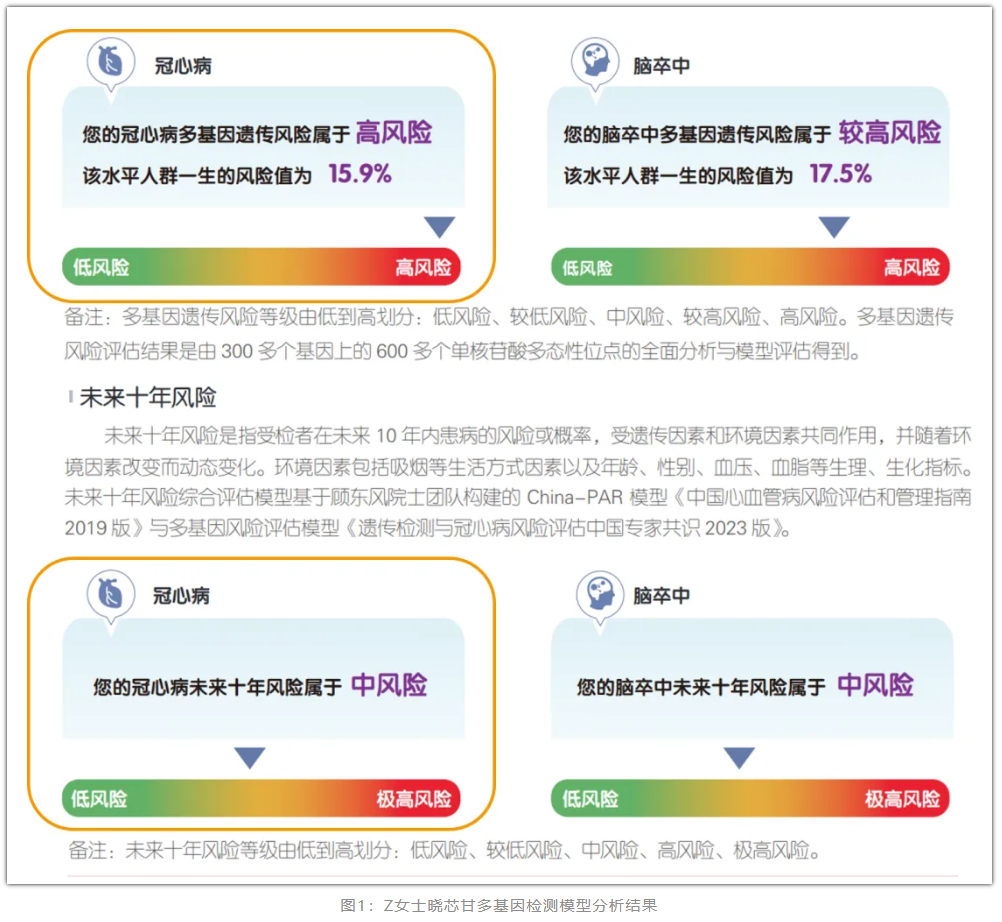Click the 未来十年风险 section heading
This screenshot has height=922, width=1002.
point(148,397)
